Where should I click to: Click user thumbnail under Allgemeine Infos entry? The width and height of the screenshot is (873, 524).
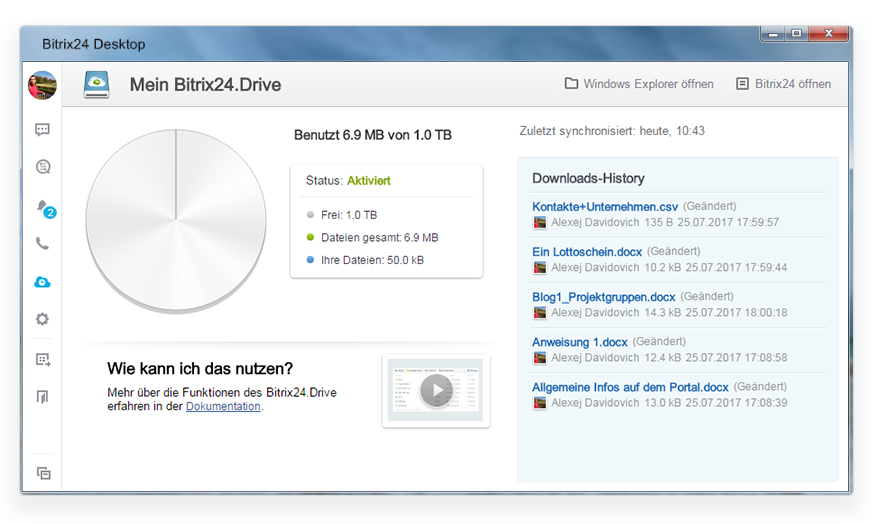coord(540,403)
